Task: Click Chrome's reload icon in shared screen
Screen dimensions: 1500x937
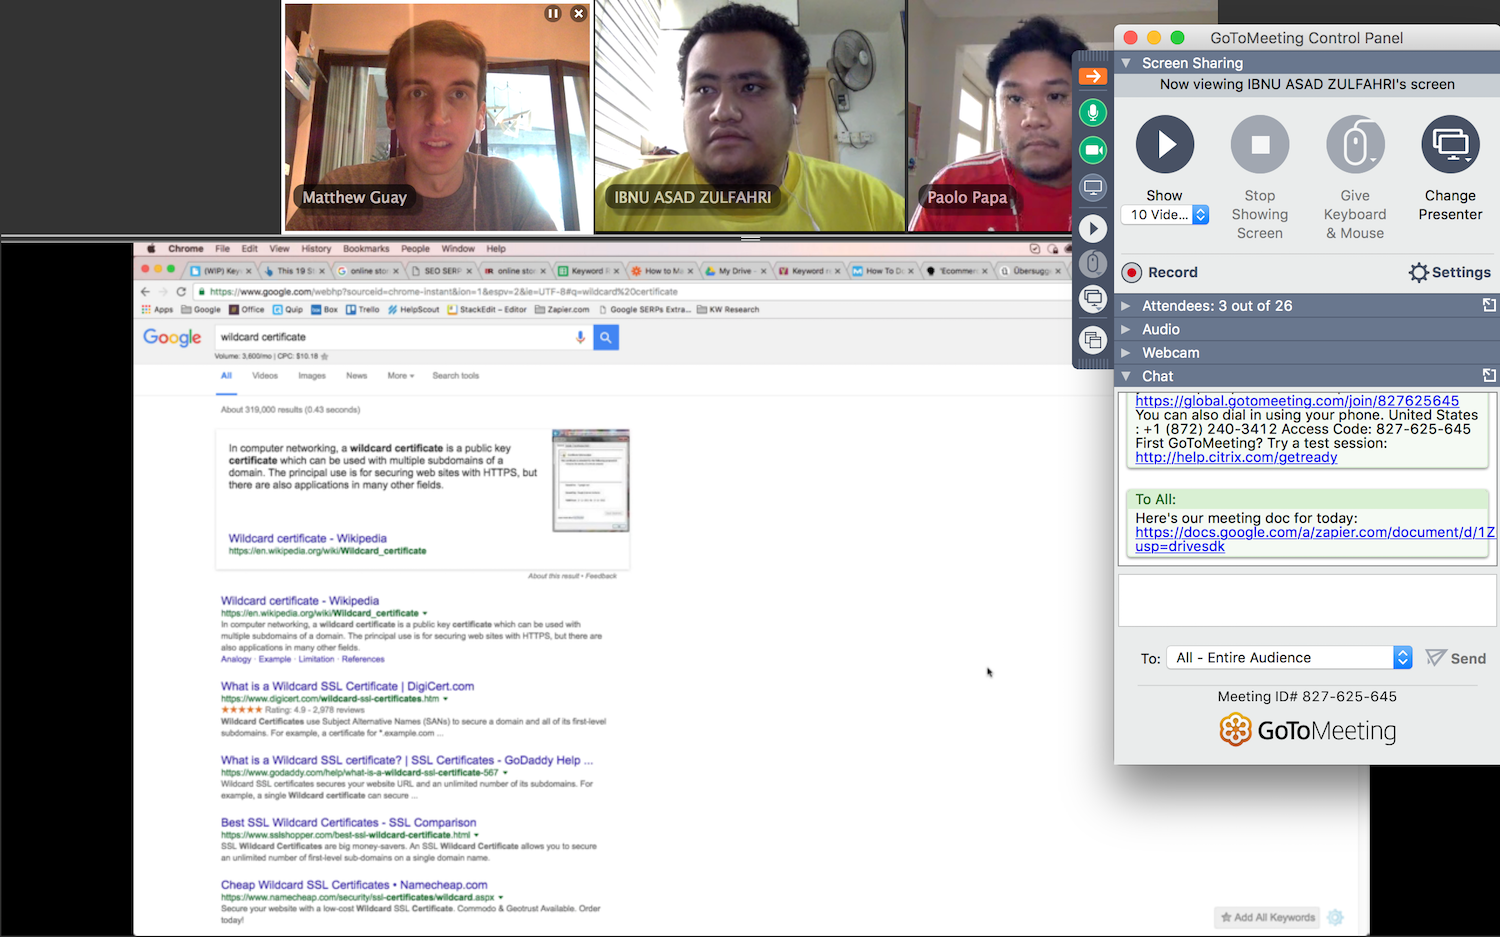Action: (181, 291)
